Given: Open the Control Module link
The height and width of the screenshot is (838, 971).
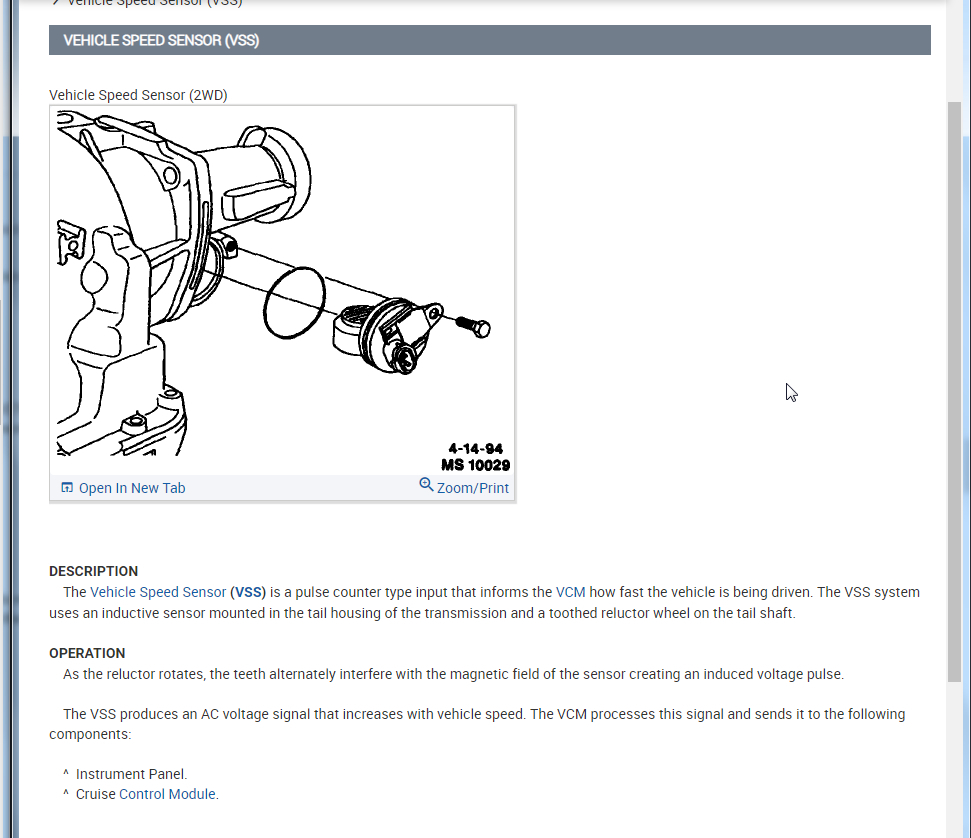Looking at the screenshot, I should coord(167,794).
